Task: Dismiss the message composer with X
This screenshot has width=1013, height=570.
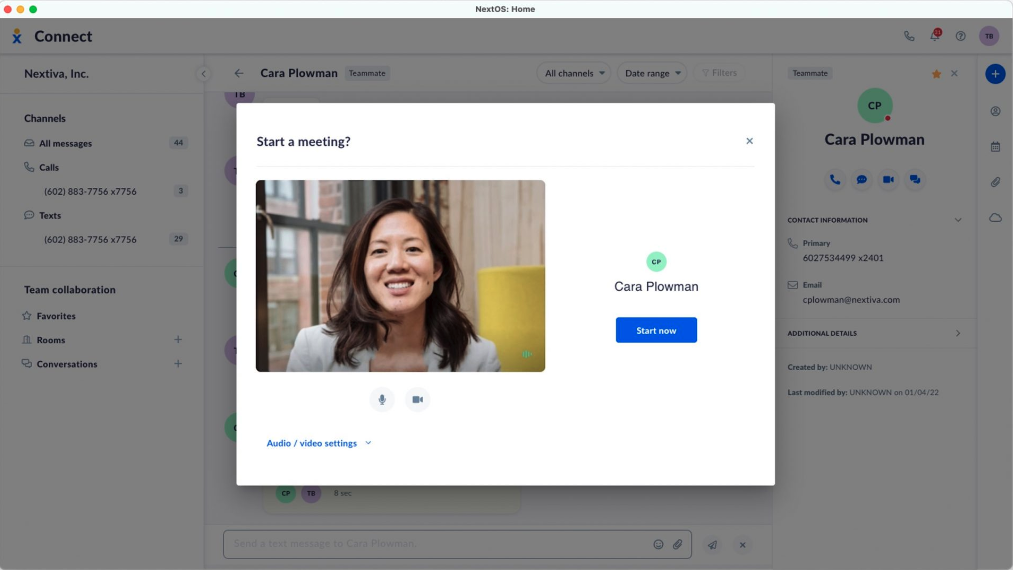Action: coord(742,545)
